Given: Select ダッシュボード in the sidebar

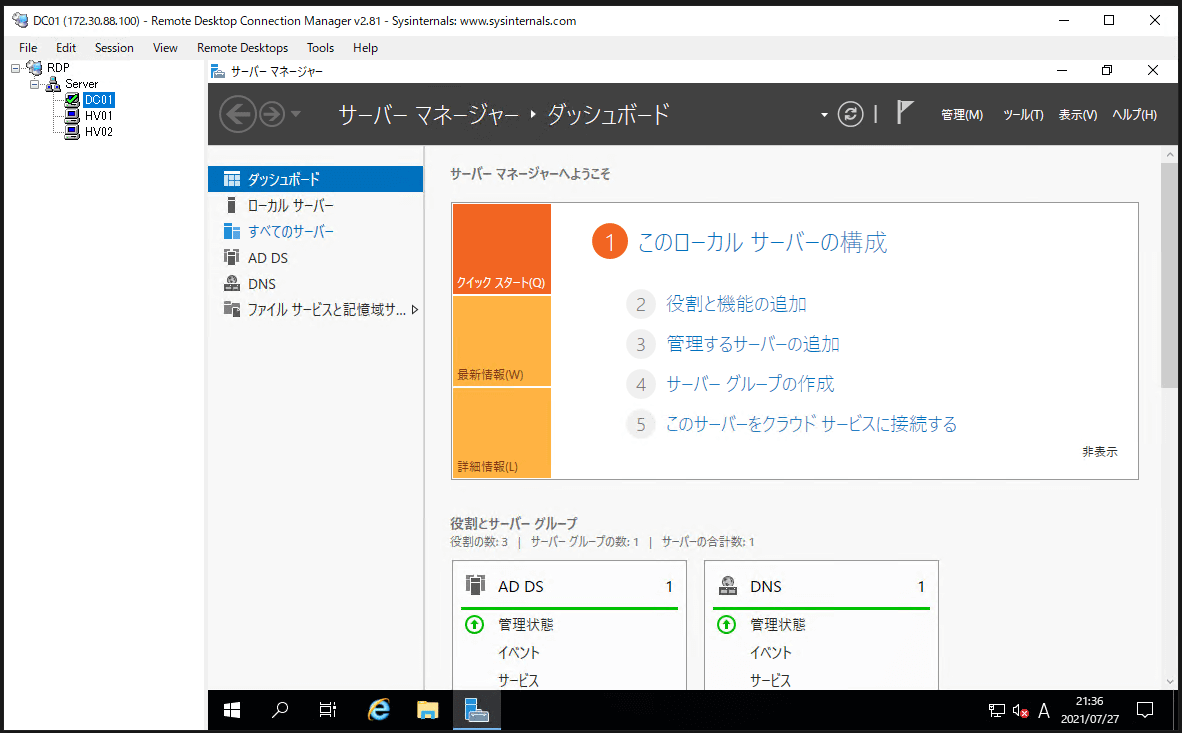Looking at the screenshot, I should click(x=315, y=179).
